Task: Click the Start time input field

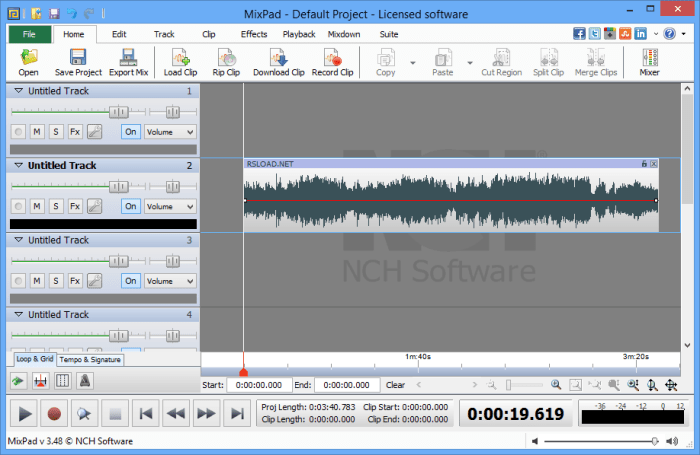Action: (x=259, y=385)
